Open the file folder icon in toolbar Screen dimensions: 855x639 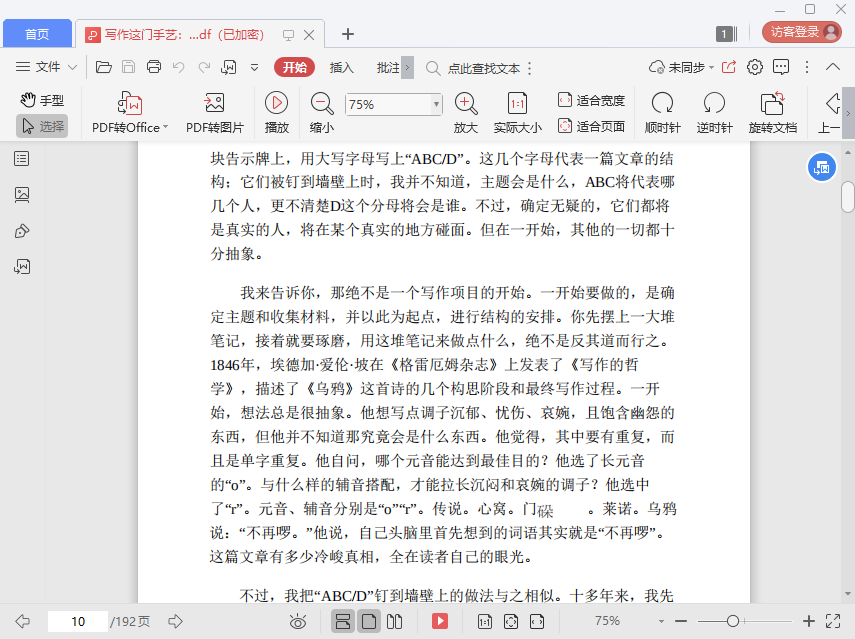(104, 67)
